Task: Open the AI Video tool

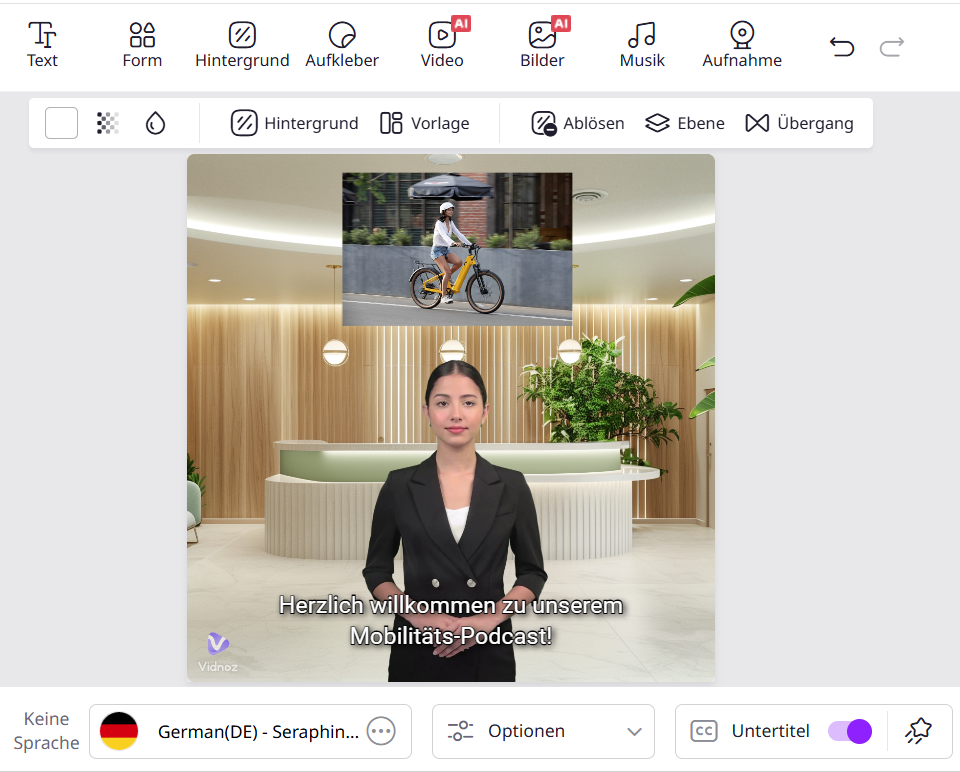Action: [442, 45]
